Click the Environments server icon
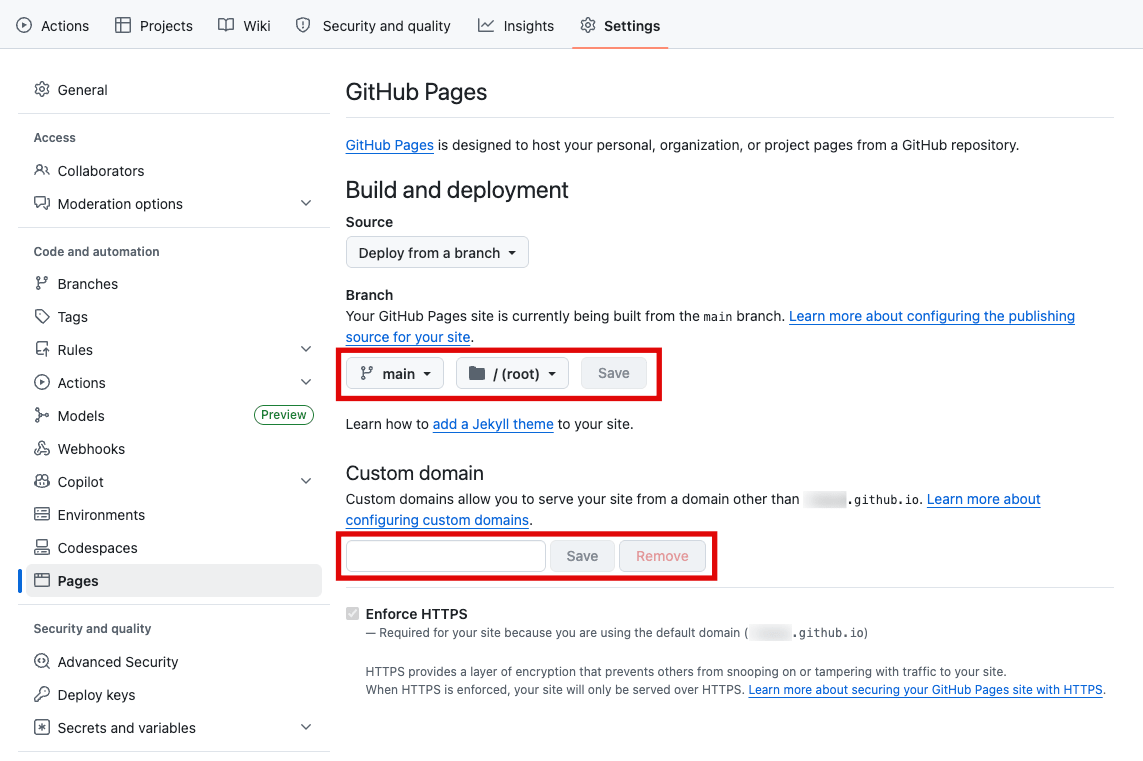1143x761 pixels. point(42,515)
